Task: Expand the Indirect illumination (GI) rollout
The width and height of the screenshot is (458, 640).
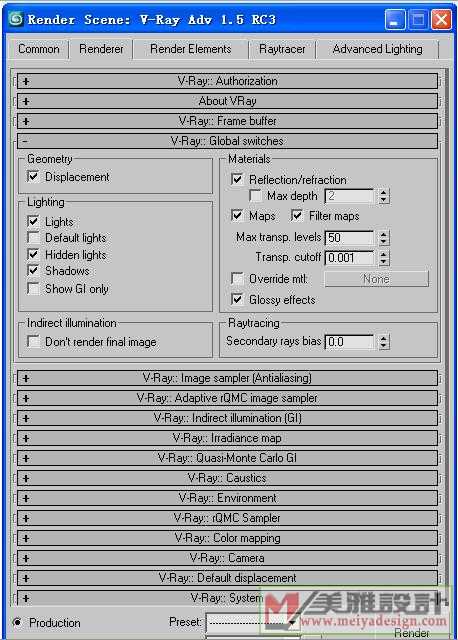Action: click(x=227, y=418)
